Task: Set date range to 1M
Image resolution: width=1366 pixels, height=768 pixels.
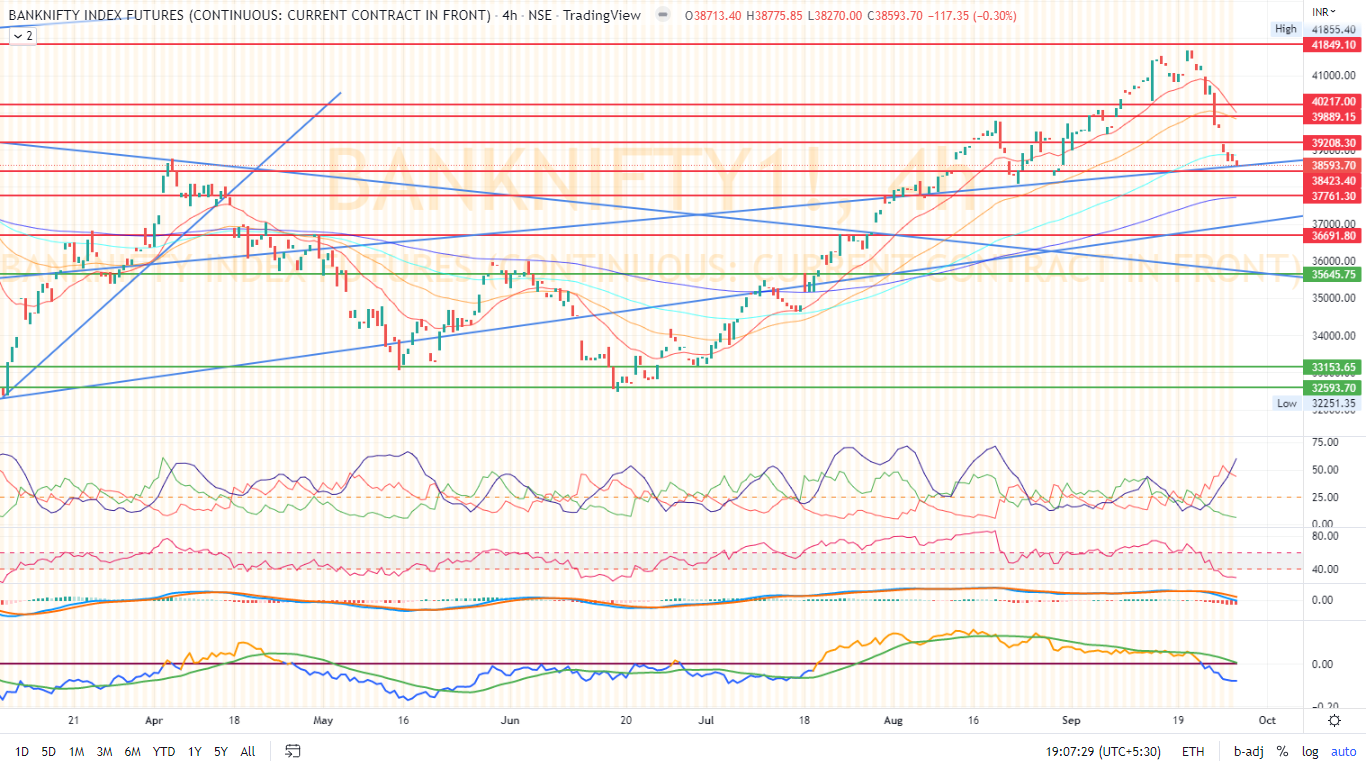Action: click(x=76, y=751)
